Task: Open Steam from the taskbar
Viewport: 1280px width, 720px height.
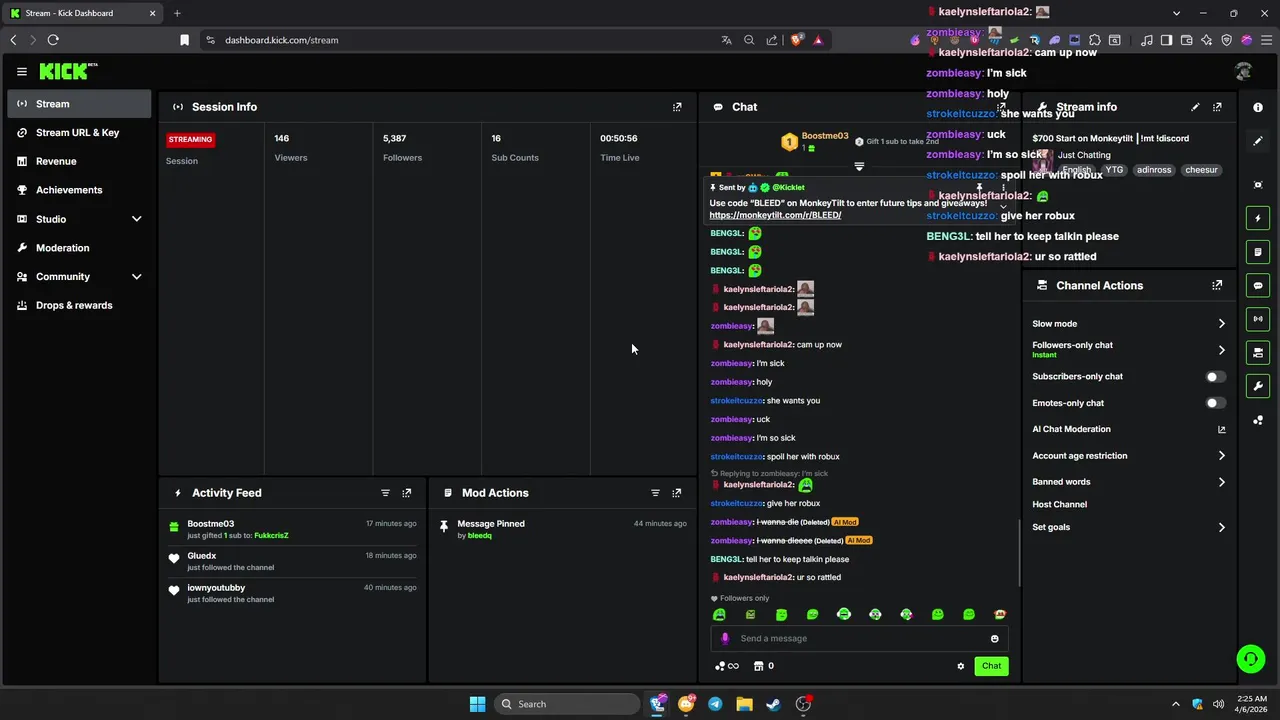Action: tap(773, 704)
